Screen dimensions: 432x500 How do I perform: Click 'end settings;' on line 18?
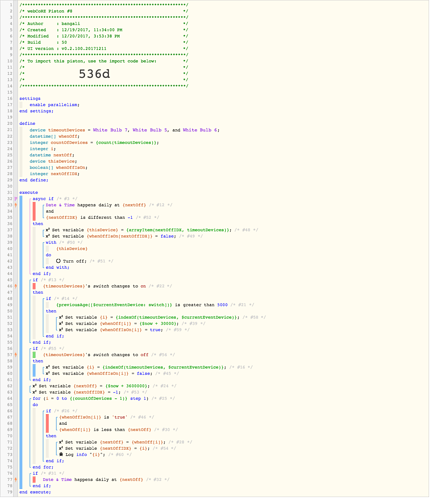click(x=36, y=112)
